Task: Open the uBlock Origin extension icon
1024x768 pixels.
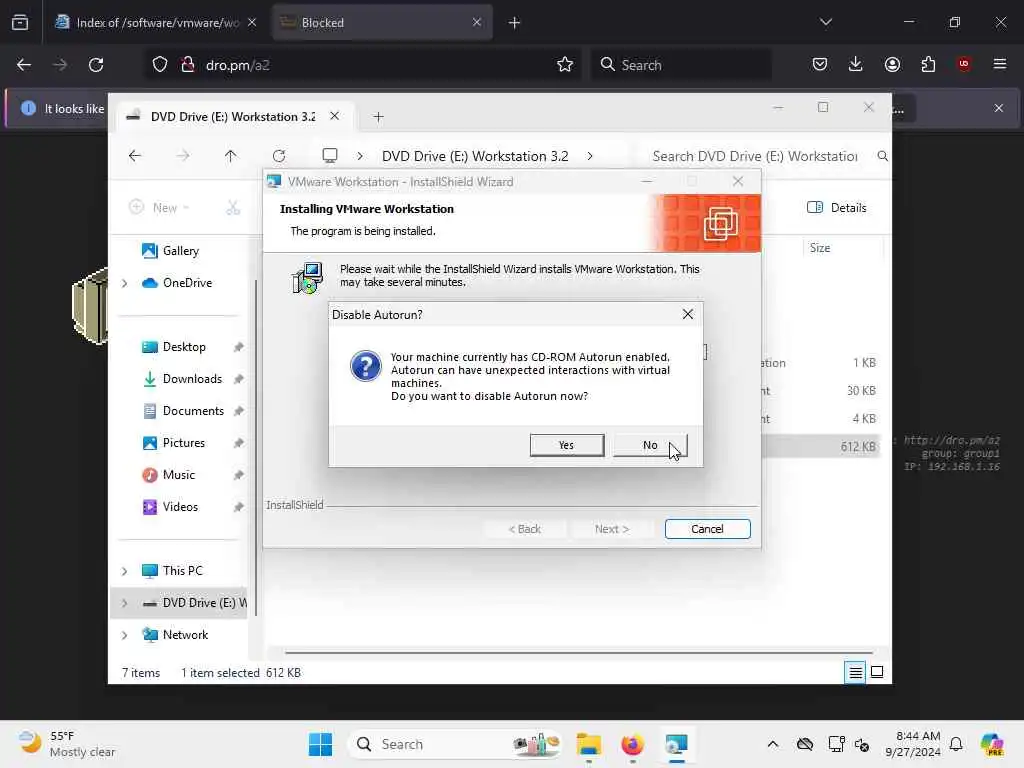Action: (x=964, y=65)
